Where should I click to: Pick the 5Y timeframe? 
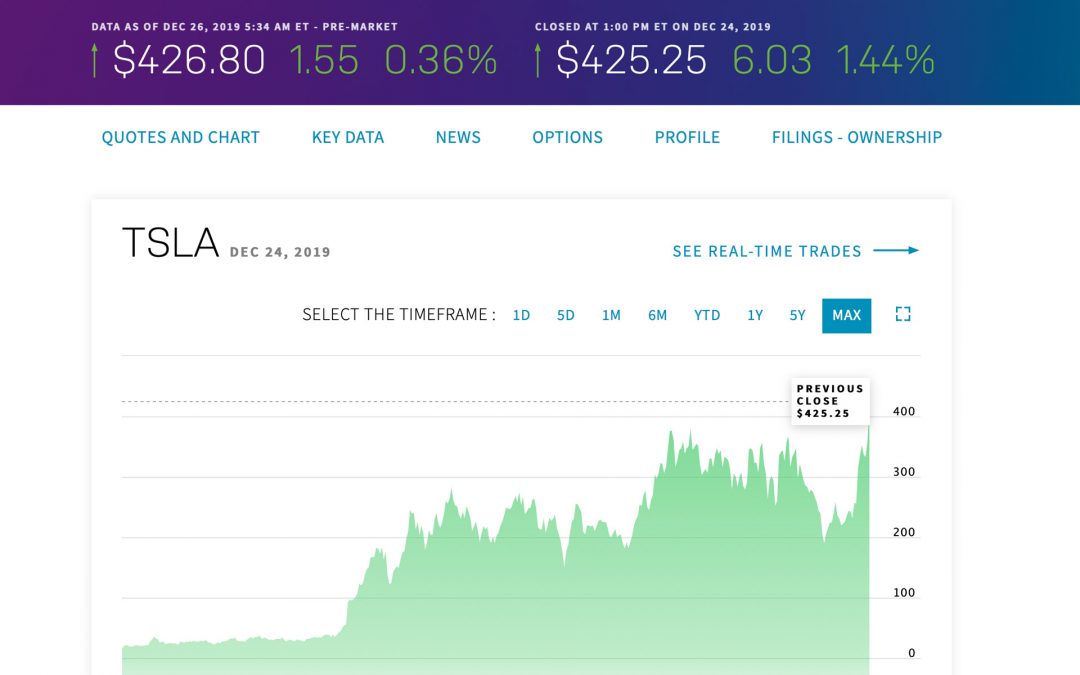click(797, 315)
